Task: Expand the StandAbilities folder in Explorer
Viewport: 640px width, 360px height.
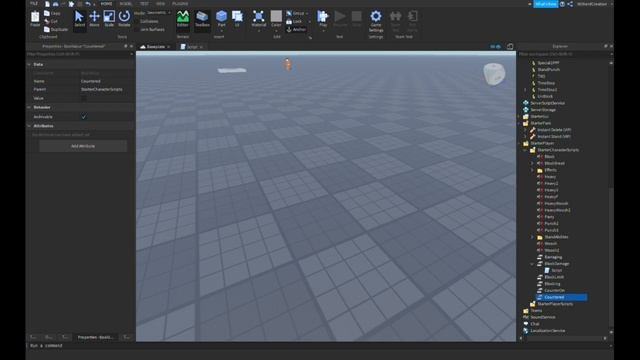Action: tap(532, 237)
